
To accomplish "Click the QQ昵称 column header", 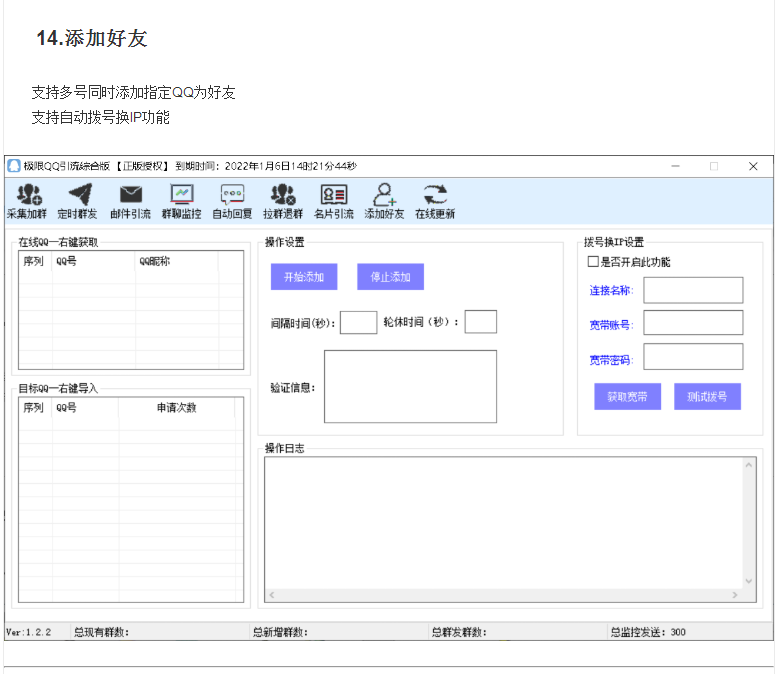I will point(177,261).
